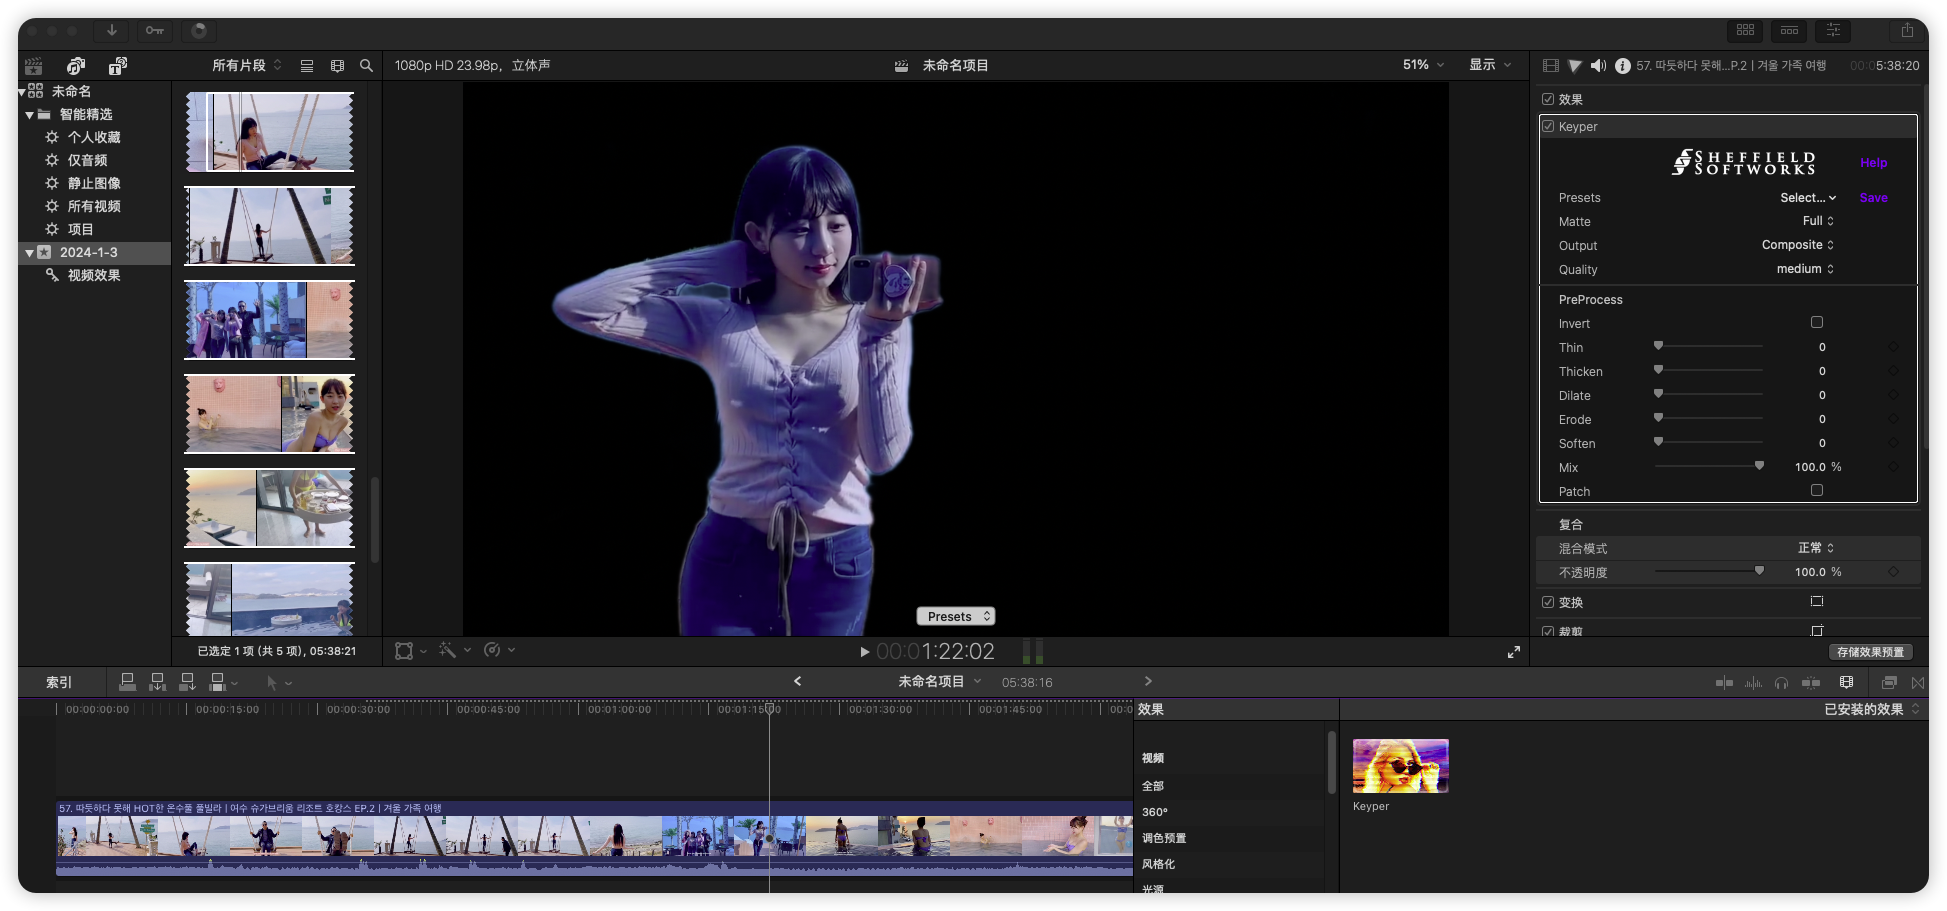Open the 显示 view options dropdown
The image size is (1947, 911).
[1490, 65]
